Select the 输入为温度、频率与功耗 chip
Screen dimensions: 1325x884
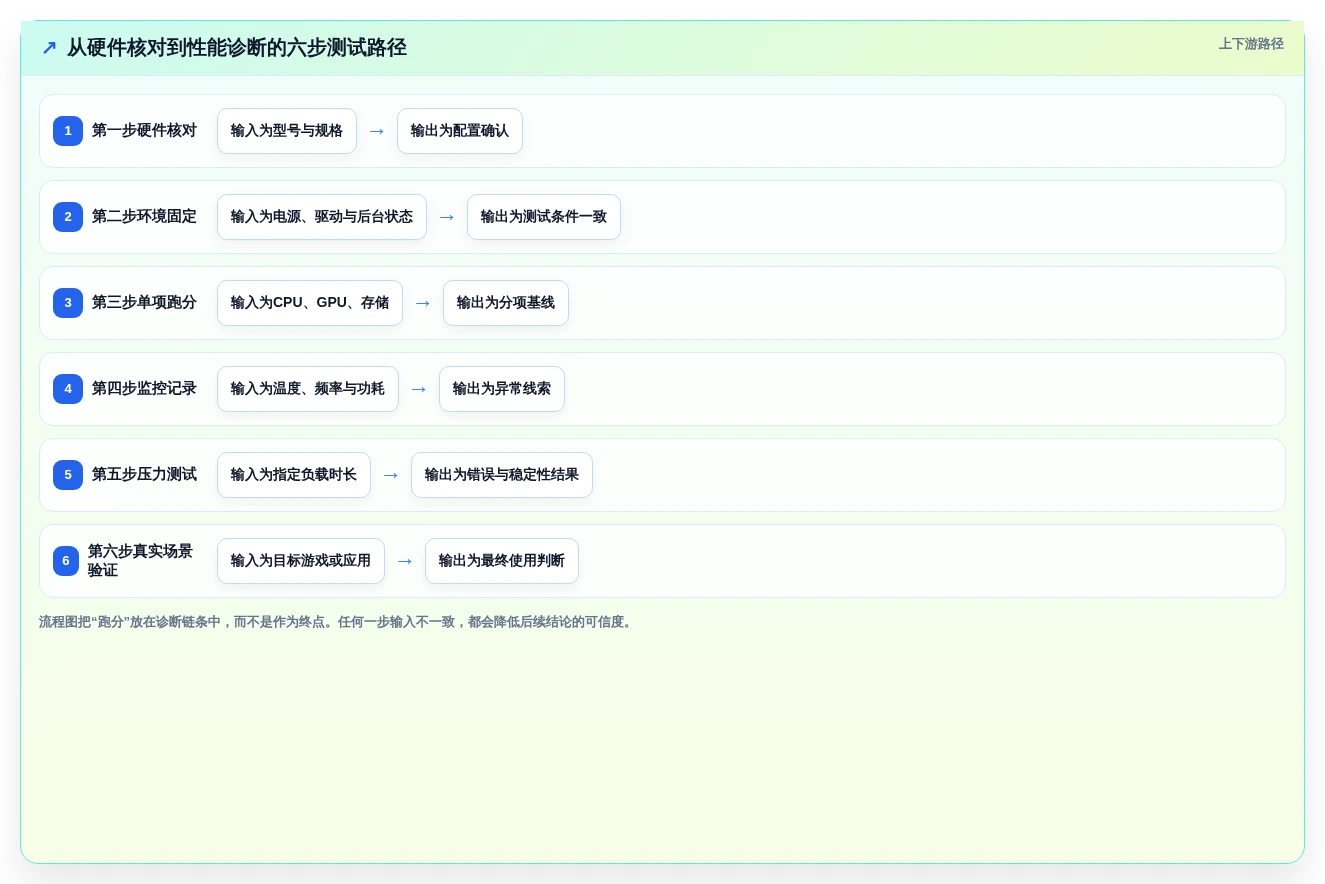(308, 389)
